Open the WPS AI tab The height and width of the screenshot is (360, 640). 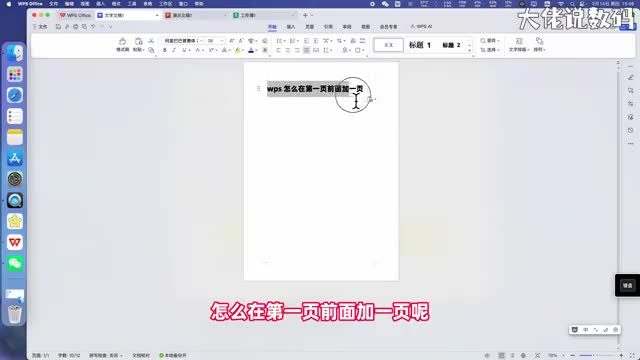click(x=421, y=27)
